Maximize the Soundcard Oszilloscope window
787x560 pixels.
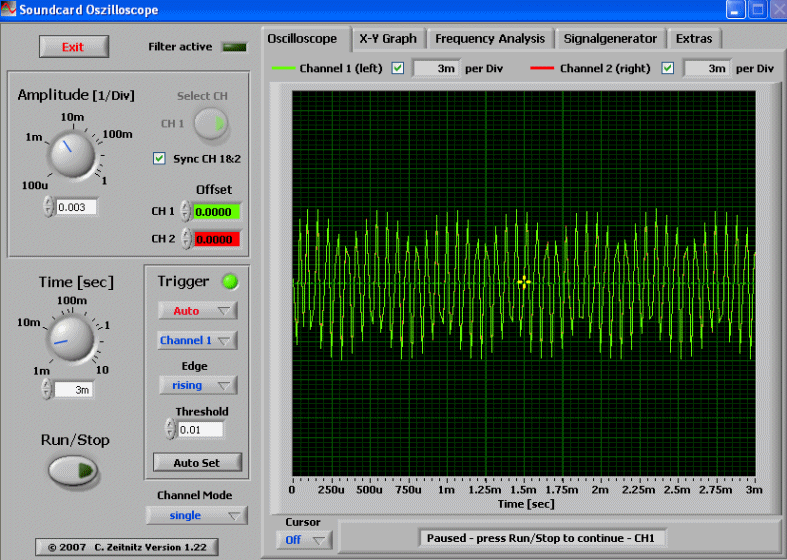[757, 10]
